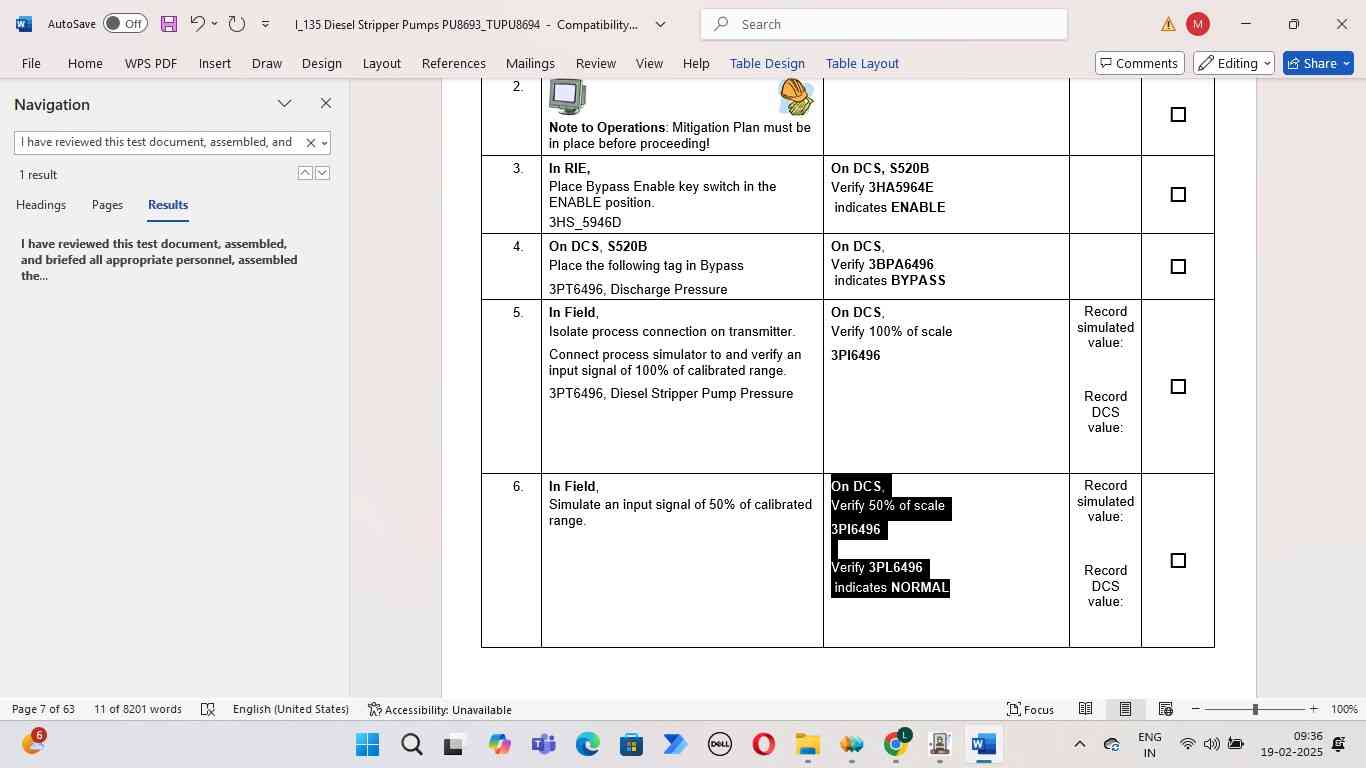The width and height of the screenshot is (1366, 768).
Task: Click the zoom in plus button
Action: click(1314, 709)
